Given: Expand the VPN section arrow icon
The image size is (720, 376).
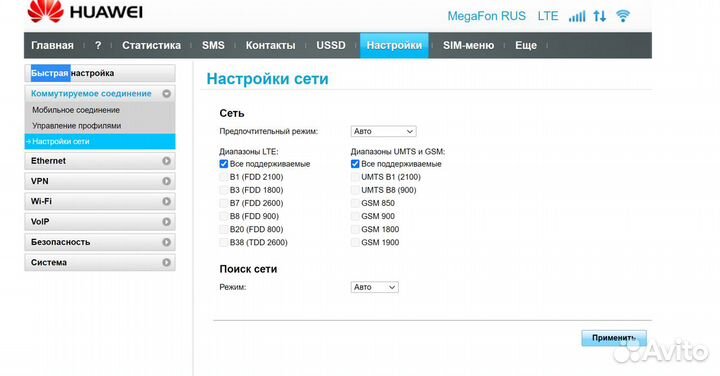Looking at the screenshot, I should tap(166, 181).
